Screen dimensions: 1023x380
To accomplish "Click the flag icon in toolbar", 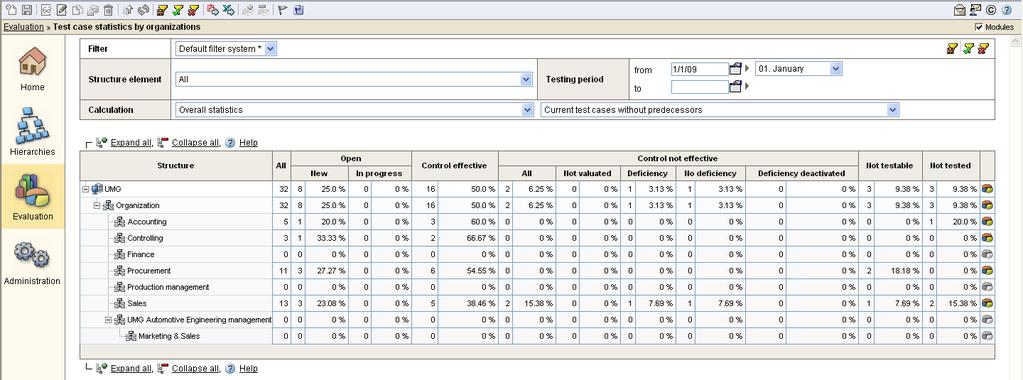I will [x=282, y=10].
